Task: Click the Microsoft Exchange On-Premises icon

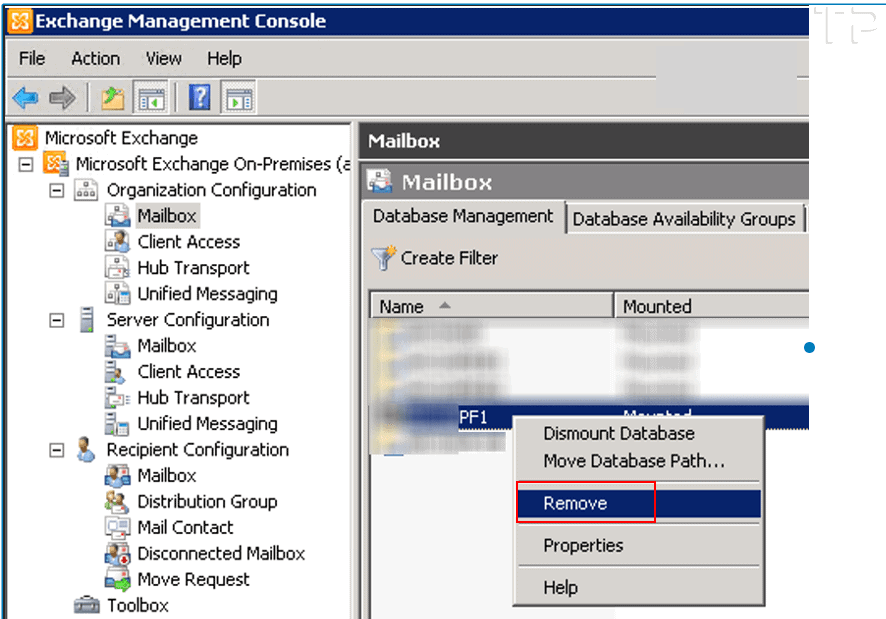Action: tap(55, 164)
